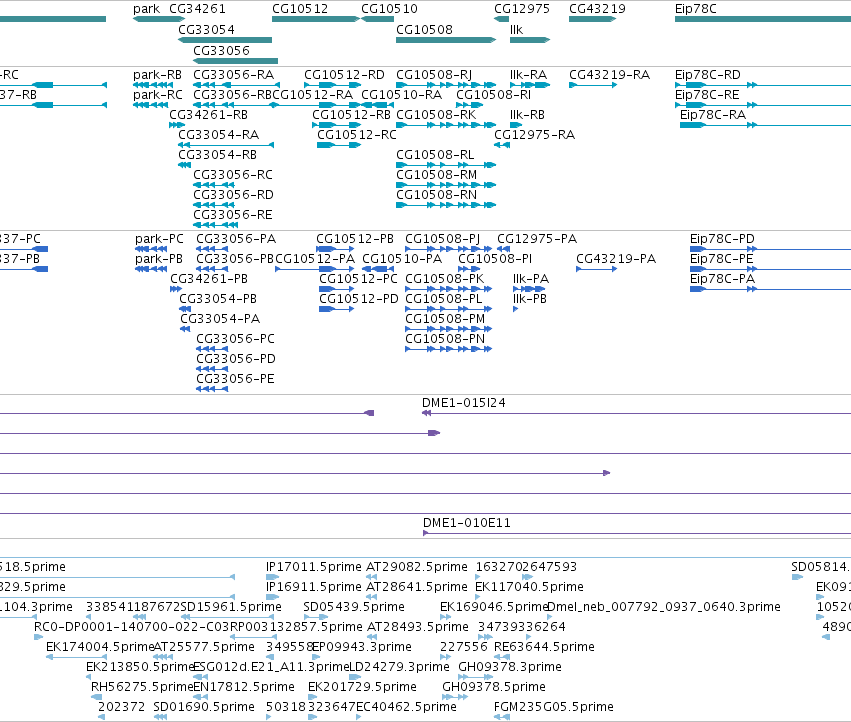Select the CG33056 gene label
Image resolution: width=851 pixels, height=722 pixels.
click(221, 50)
